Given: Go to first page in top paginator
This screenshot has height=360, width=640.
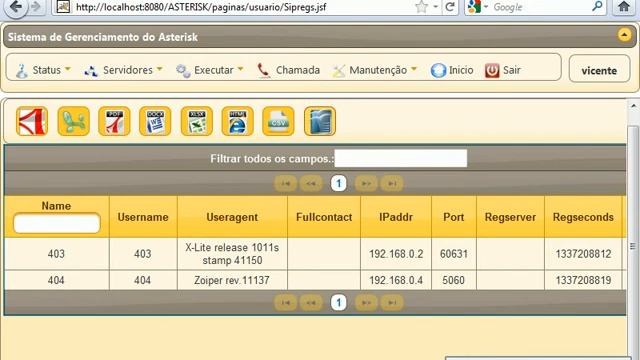Looking at the screenshot, I should click(285, 184).
